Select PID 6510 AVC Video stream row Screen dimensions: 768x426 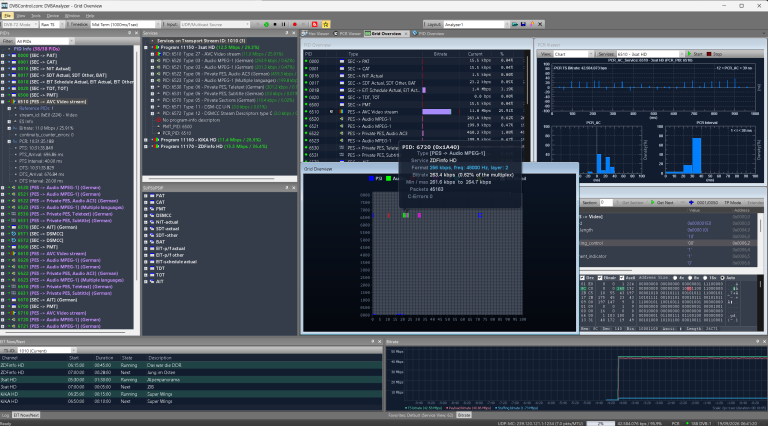[414, 112]
